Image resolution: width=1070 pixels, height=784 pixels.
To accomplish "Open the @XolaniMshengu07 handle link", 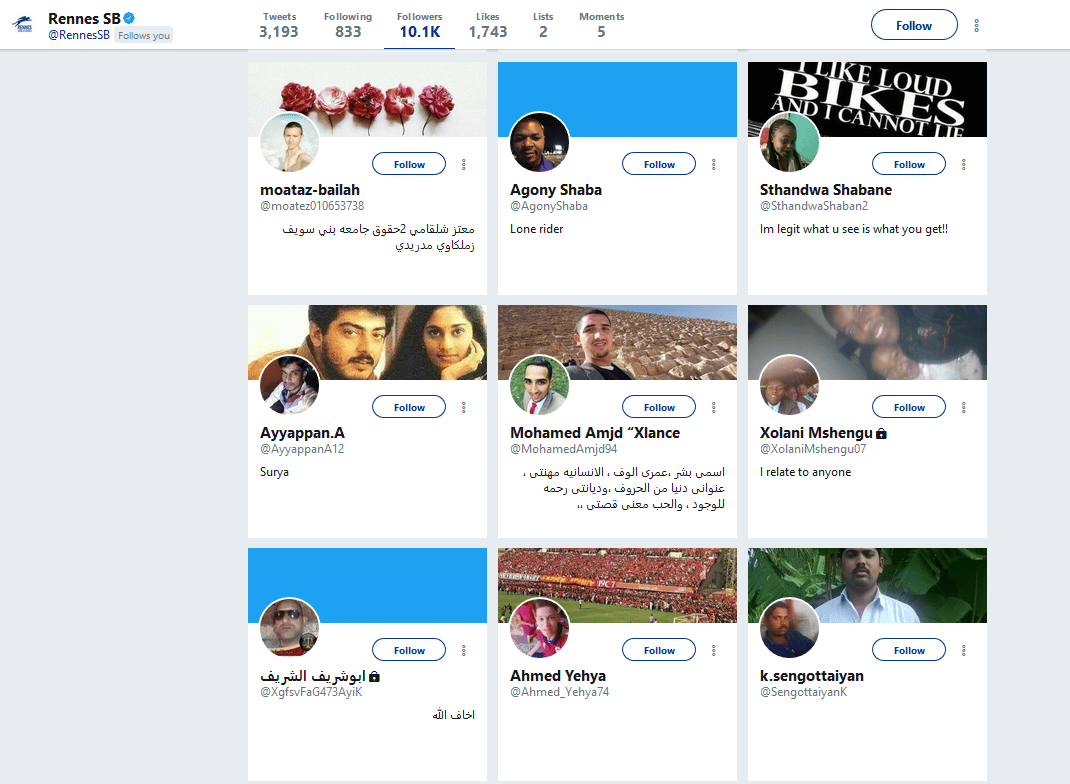I will coord(813,449).
